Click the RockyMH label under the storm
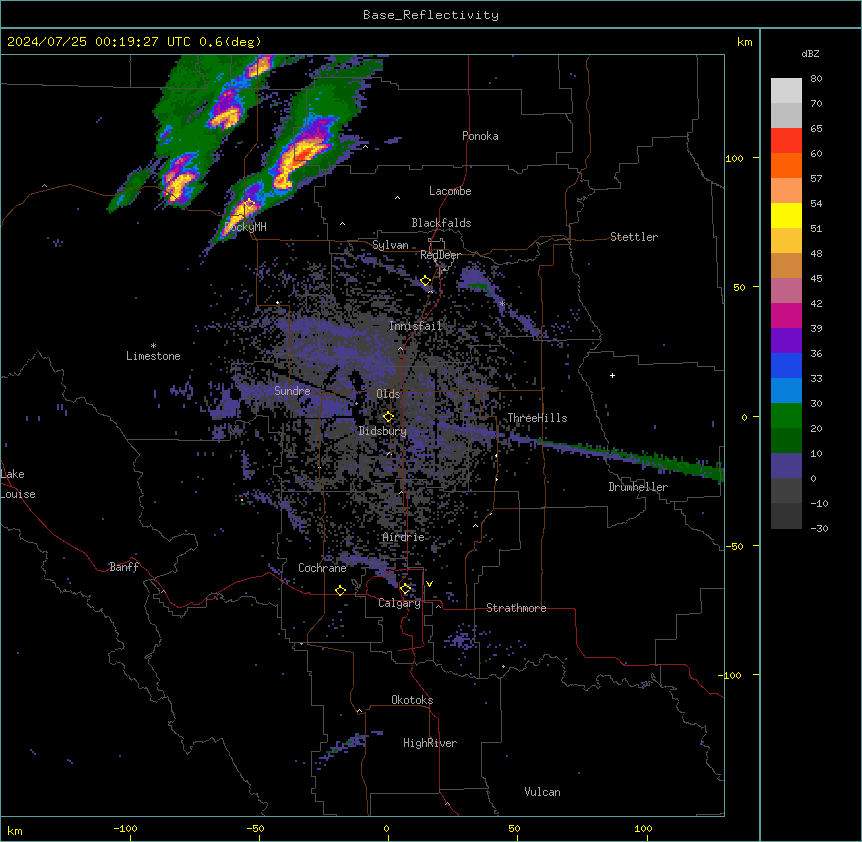This screenshot has height=842, width=862. coord(246,227)
